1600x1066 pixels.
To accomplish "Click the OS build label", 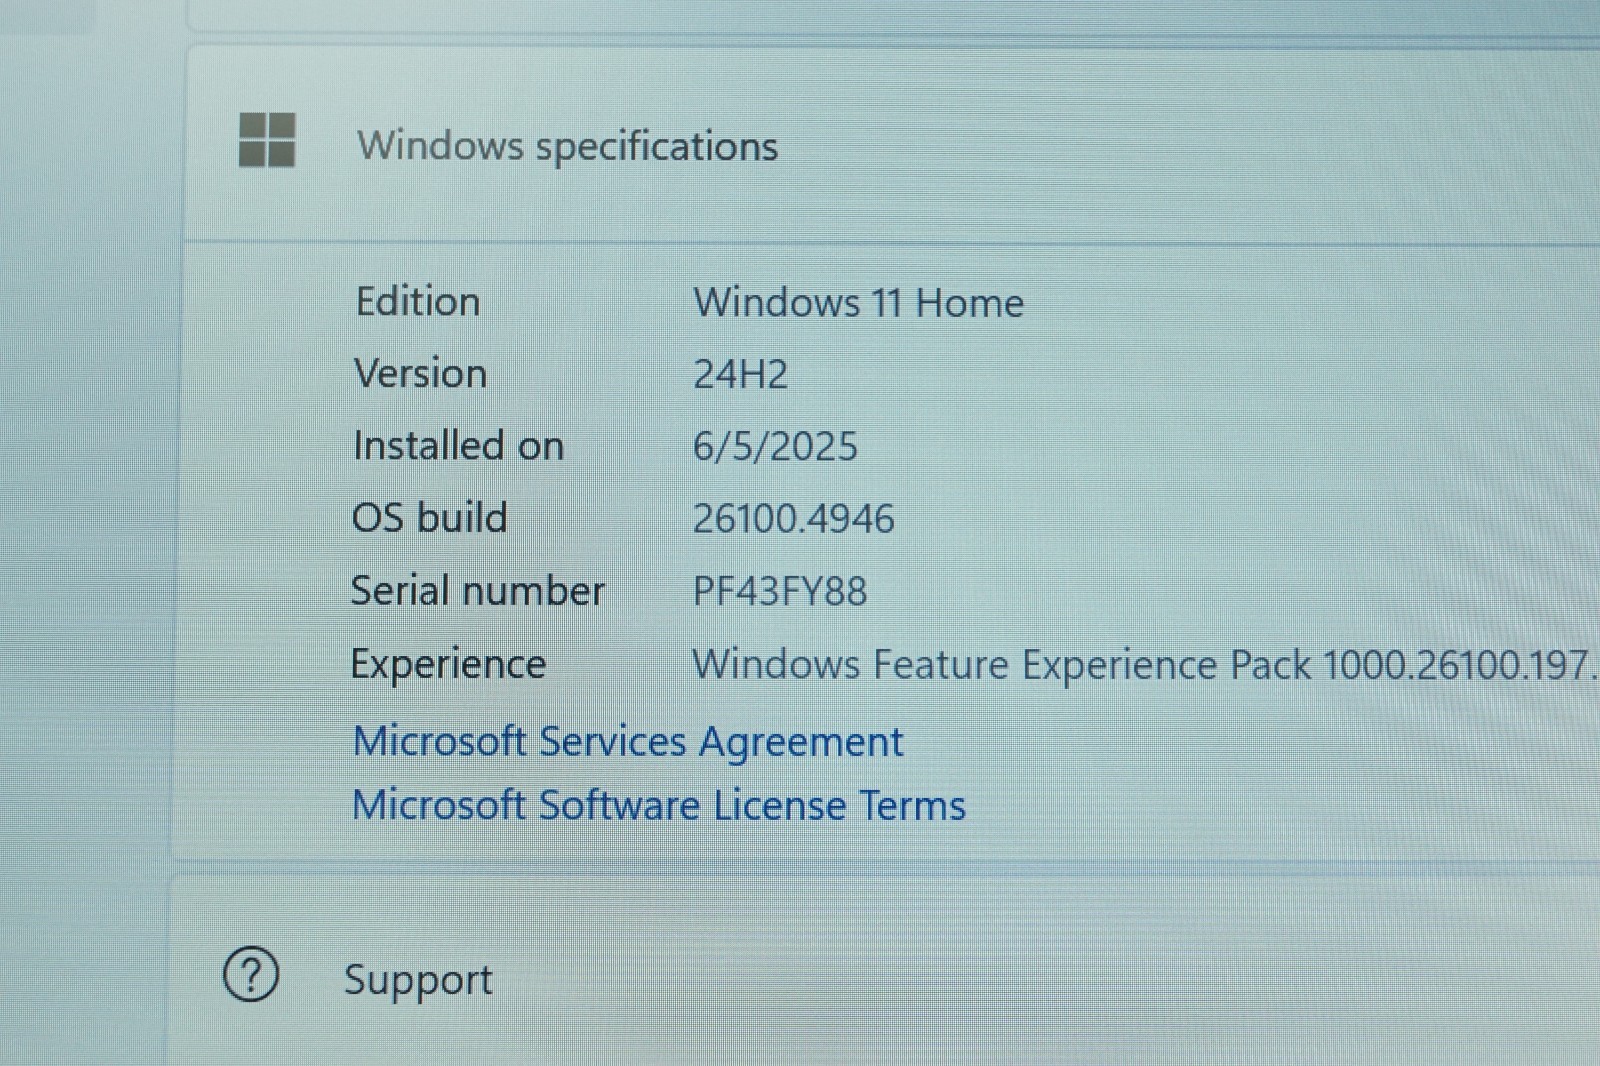I will (430, 518).
